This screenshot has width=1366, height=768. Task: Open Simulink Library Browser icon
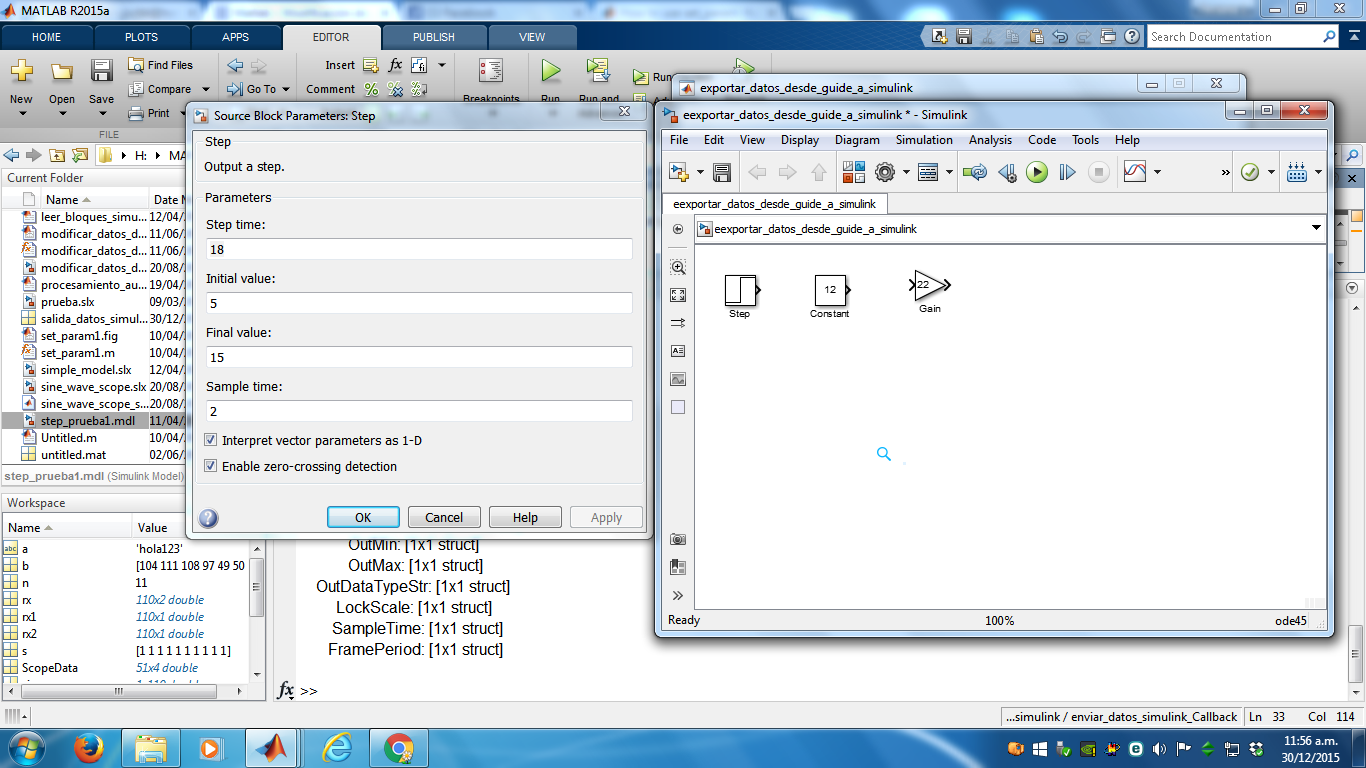click(853, 172)
